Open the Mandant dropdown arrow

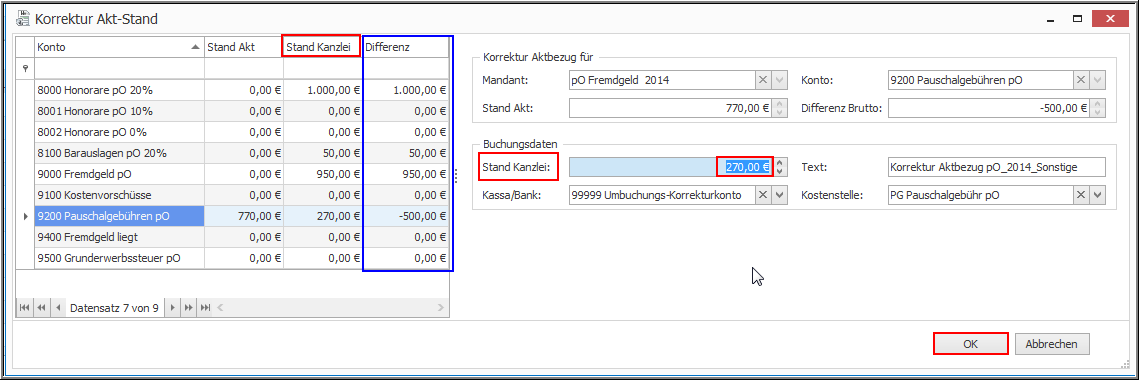pyautogui.click(x=779, y=80)
